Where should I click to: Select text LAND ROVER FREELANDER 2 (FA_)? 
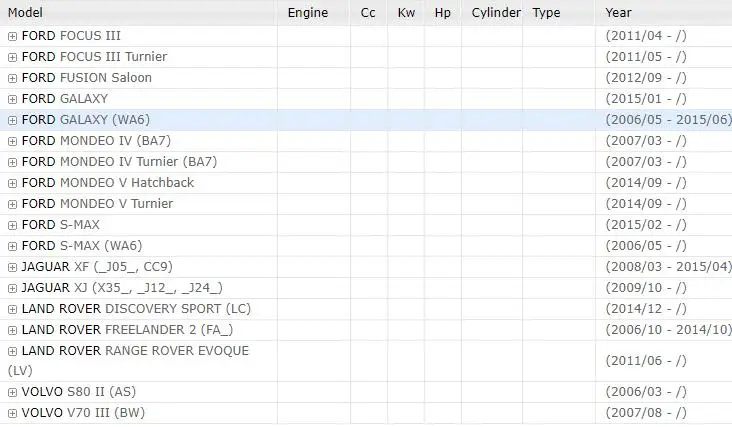[x=127, y=329]
